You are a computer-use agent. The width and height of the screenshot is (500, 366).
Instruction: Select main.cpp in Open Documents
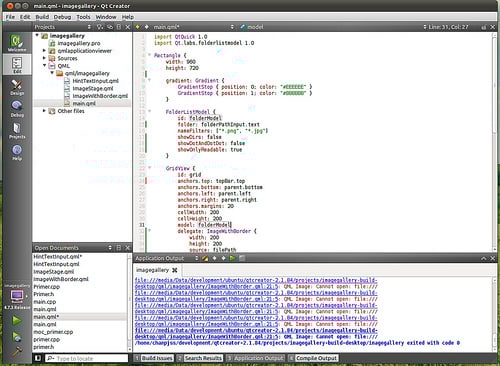[45, 302]
